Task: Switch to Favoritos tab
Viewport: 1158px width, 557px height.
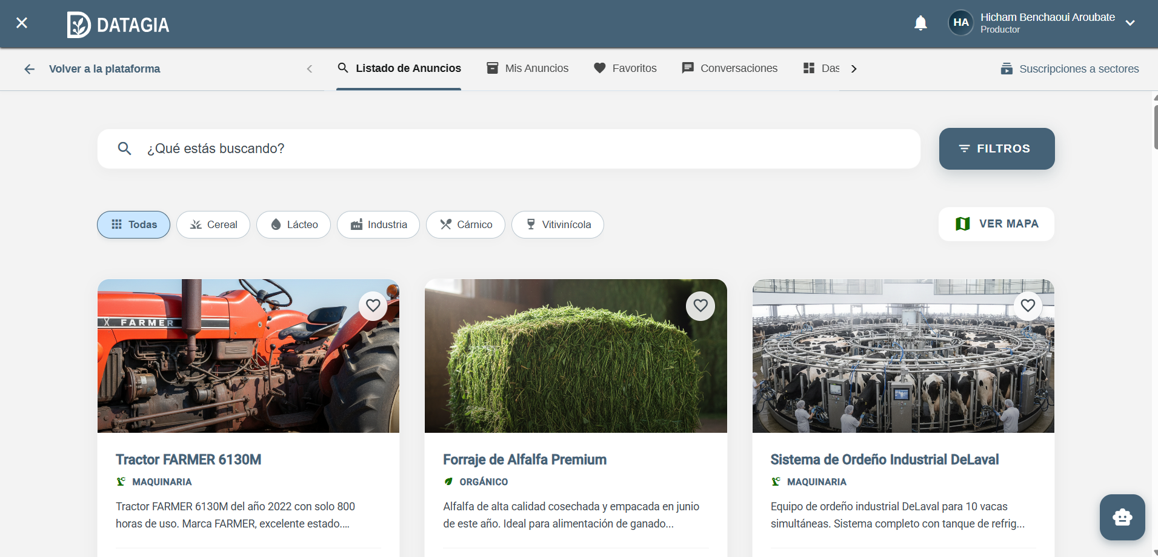Action: [x=625, y=68]
